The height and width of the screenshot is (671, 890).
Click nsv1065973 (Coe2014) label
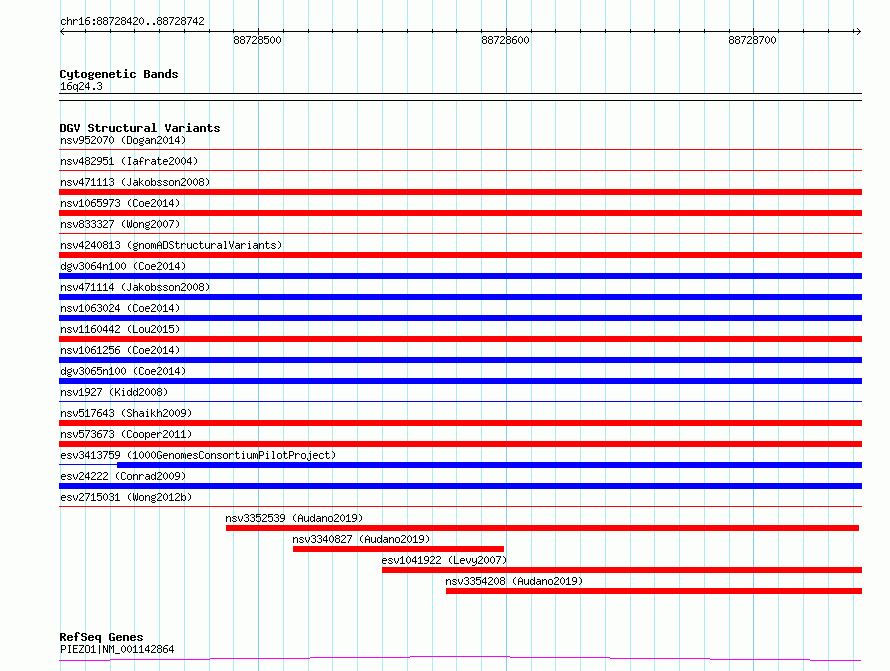[120, 203]
